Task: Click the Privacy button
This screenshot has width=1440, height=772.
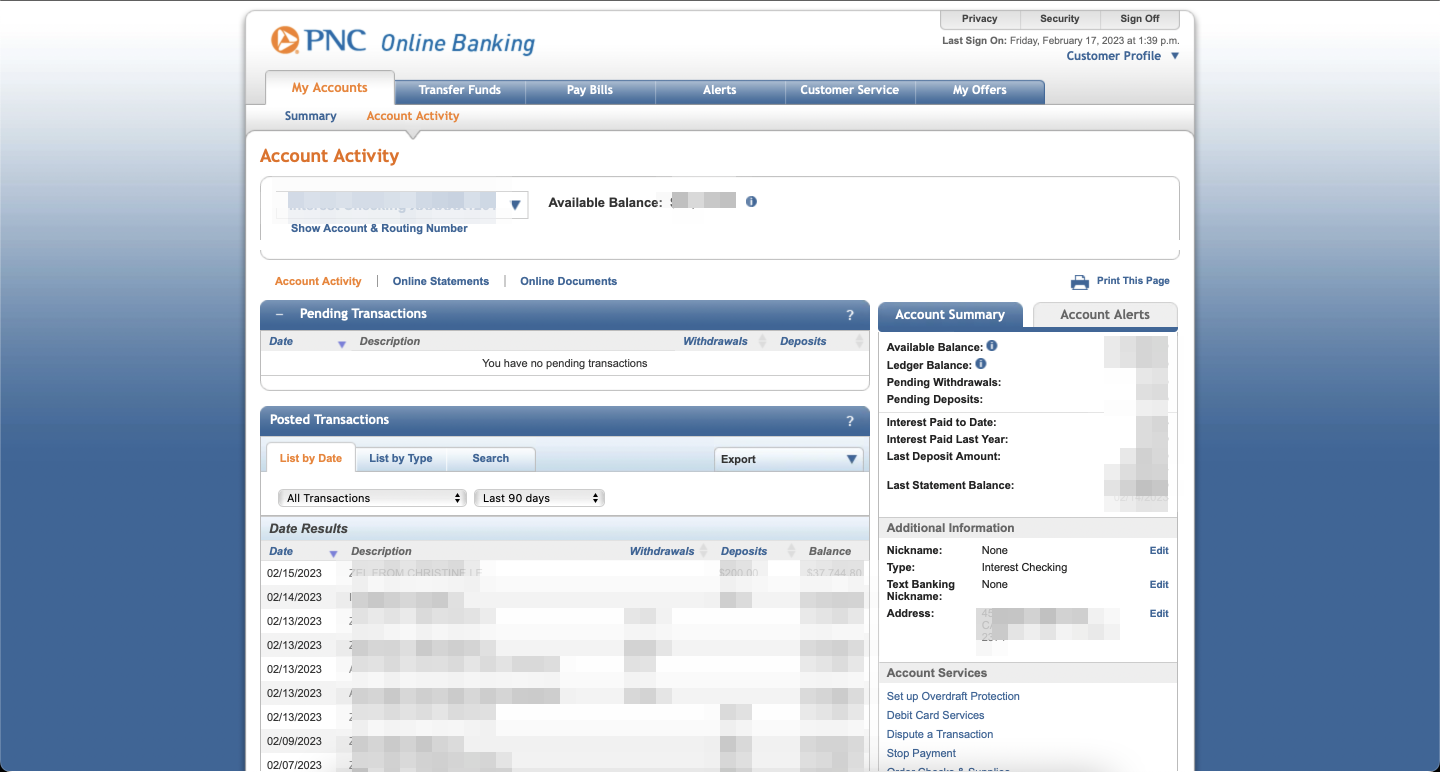Action: click(x=980, y=19)
